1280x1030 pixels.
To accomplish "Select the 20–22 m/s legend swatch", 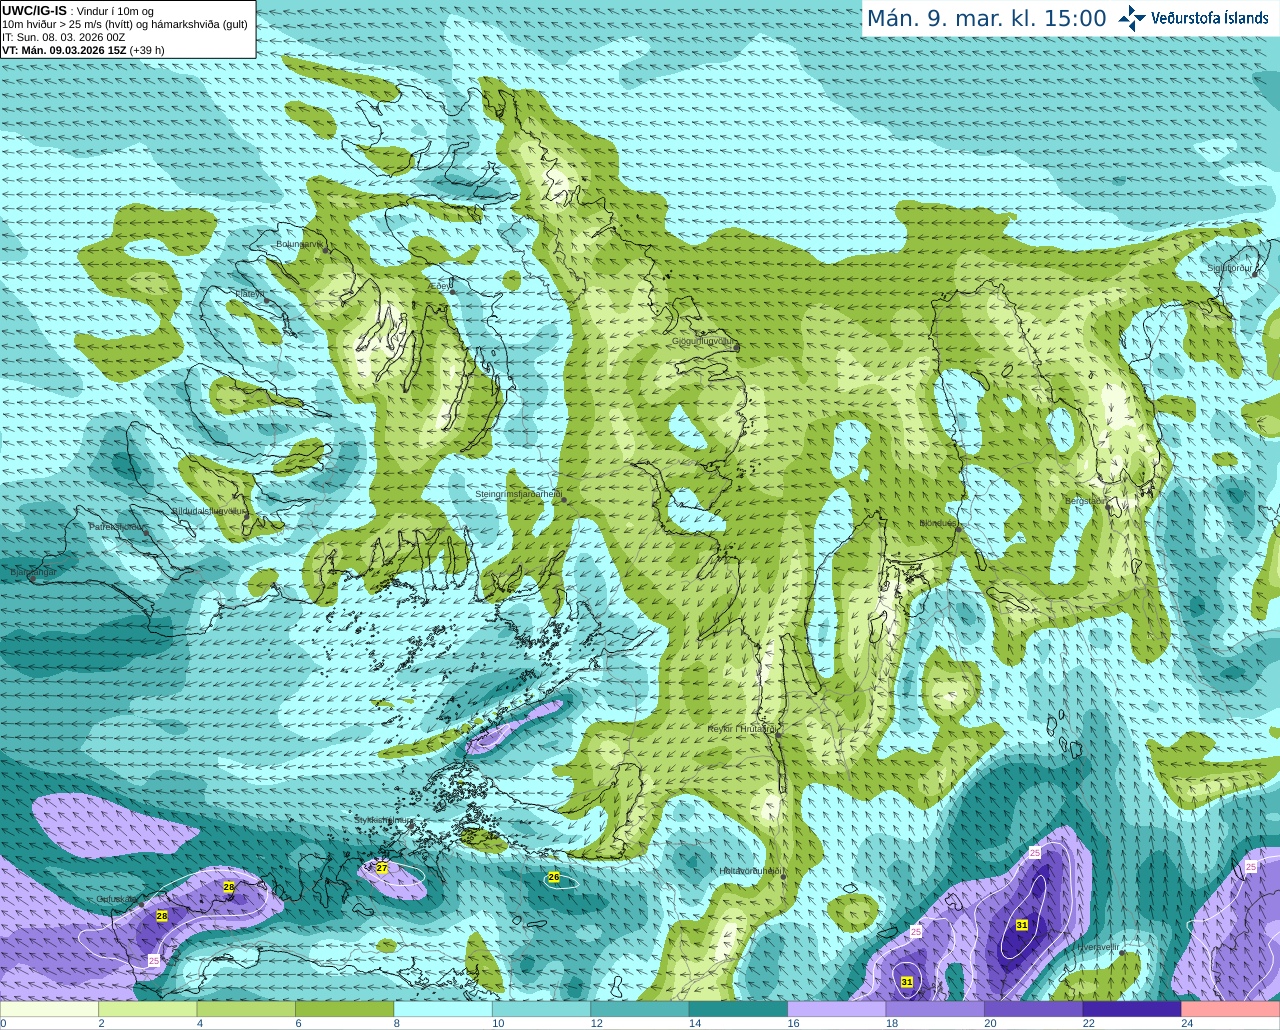I will pyautogui.click(x=1034, y=1009).
